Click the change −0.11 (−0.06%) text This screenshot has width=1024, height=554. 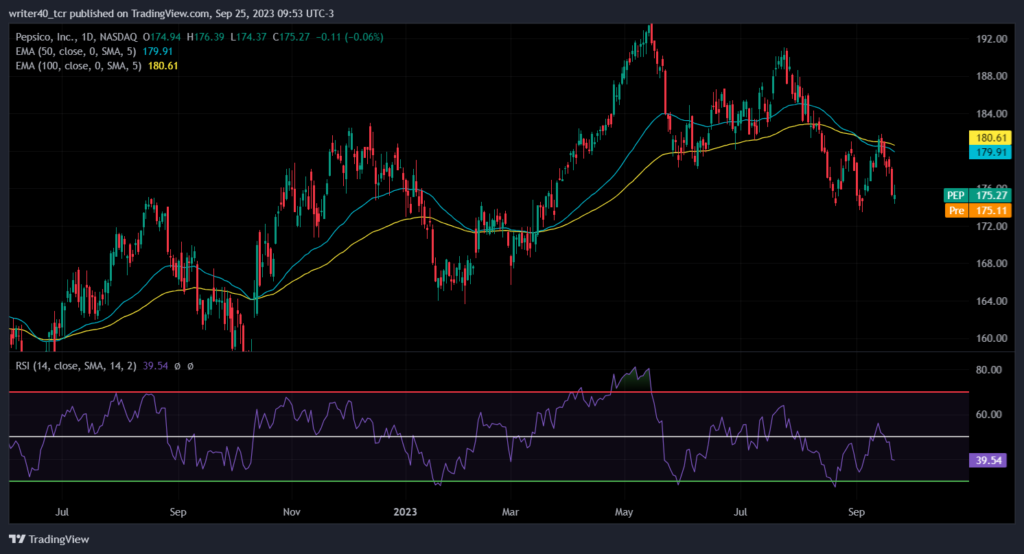pyautogui.click(x=349, y=37)
